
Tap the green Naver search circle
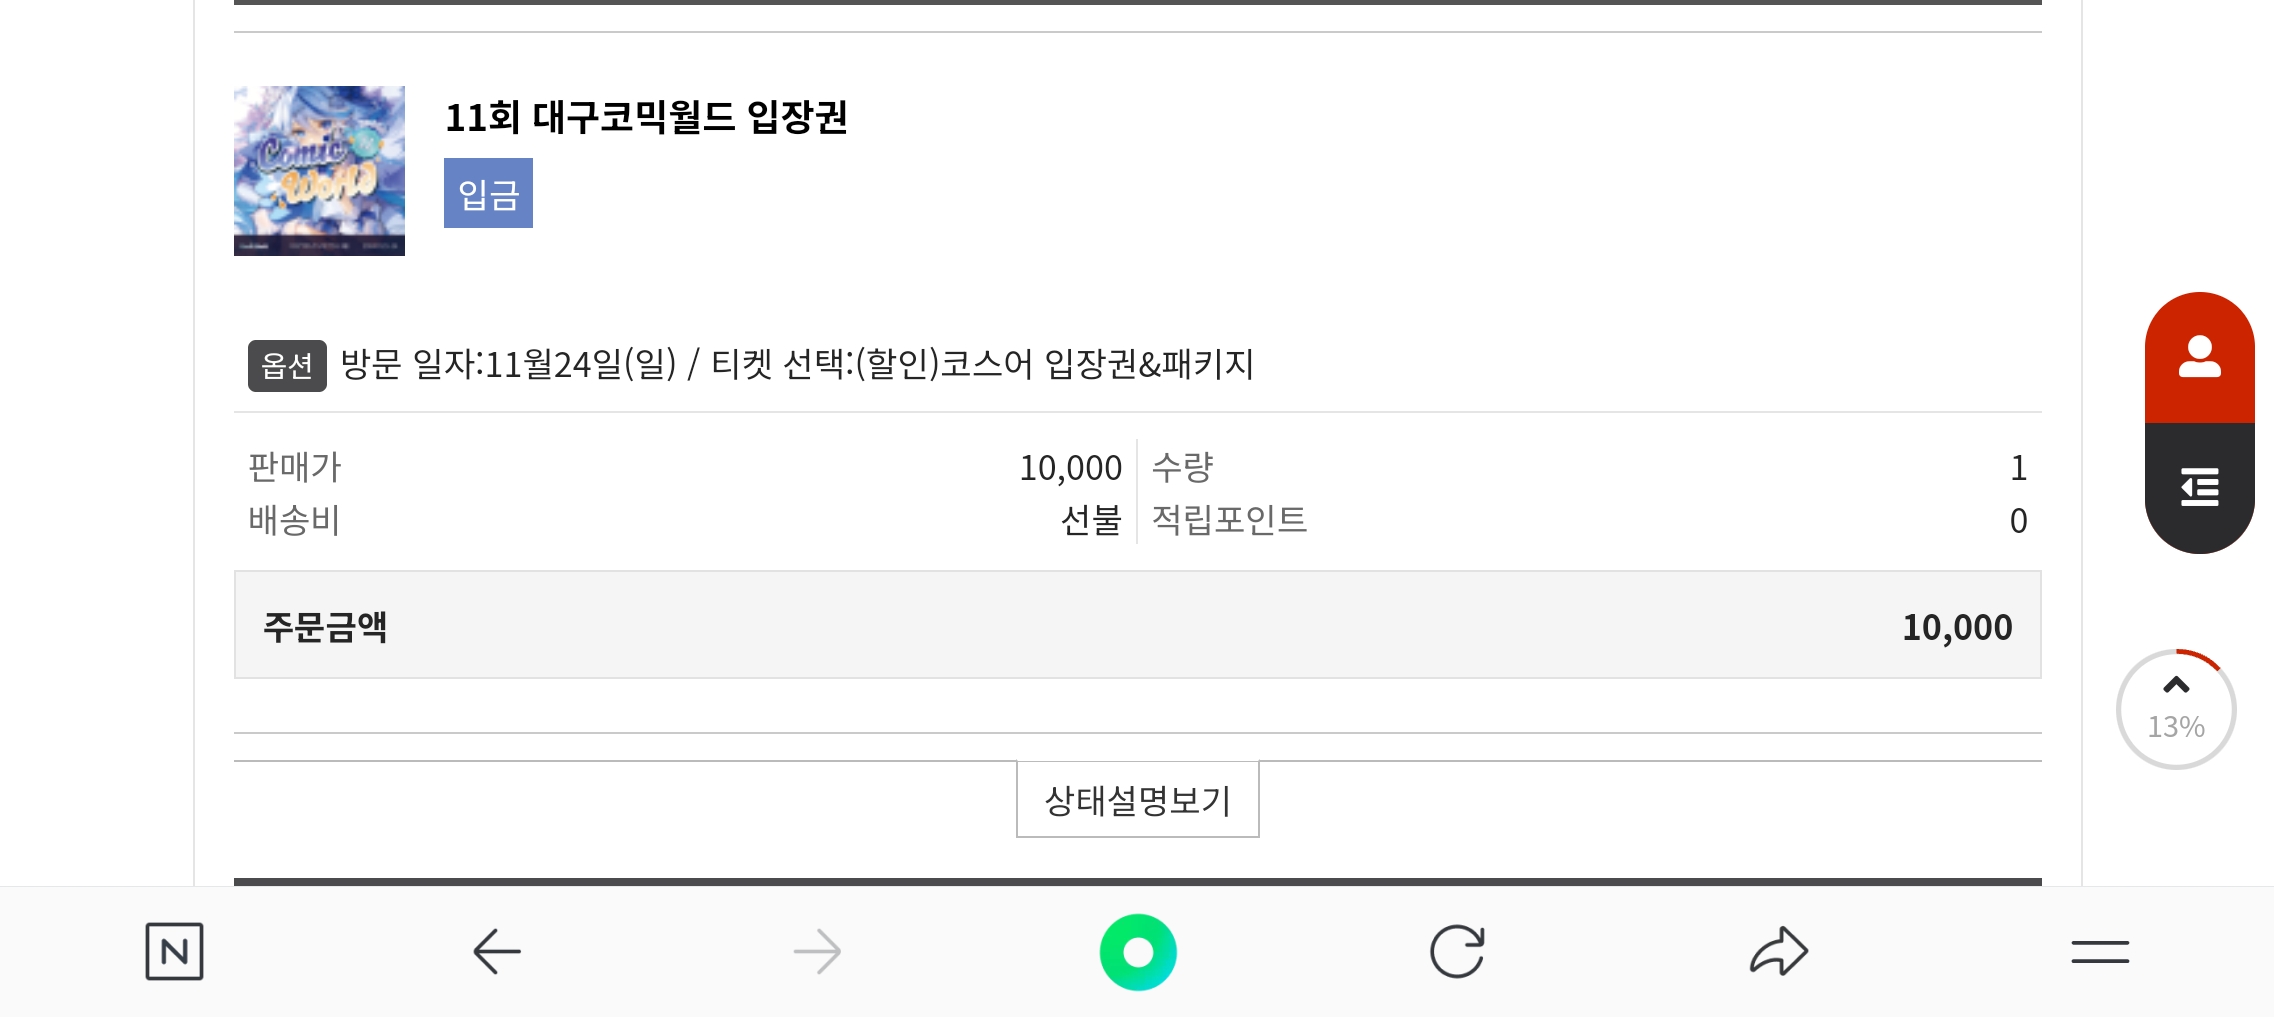click(x=1138, y=952)
